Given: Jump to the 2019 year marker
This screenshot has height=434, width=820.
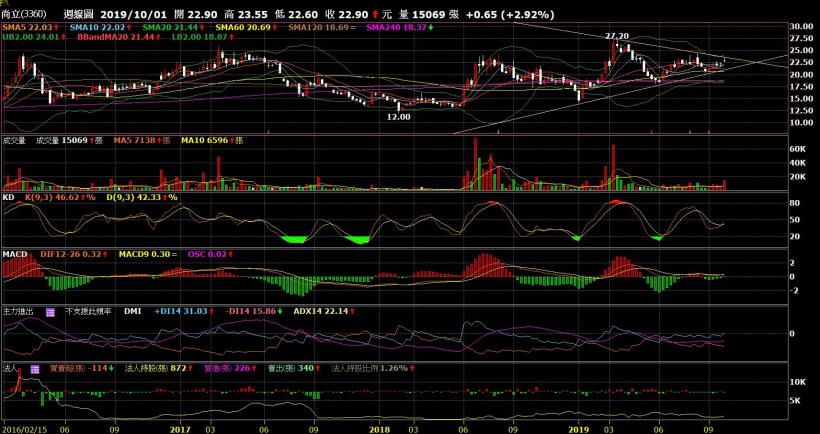Looking at the screenshot, I should click(578, 428).
